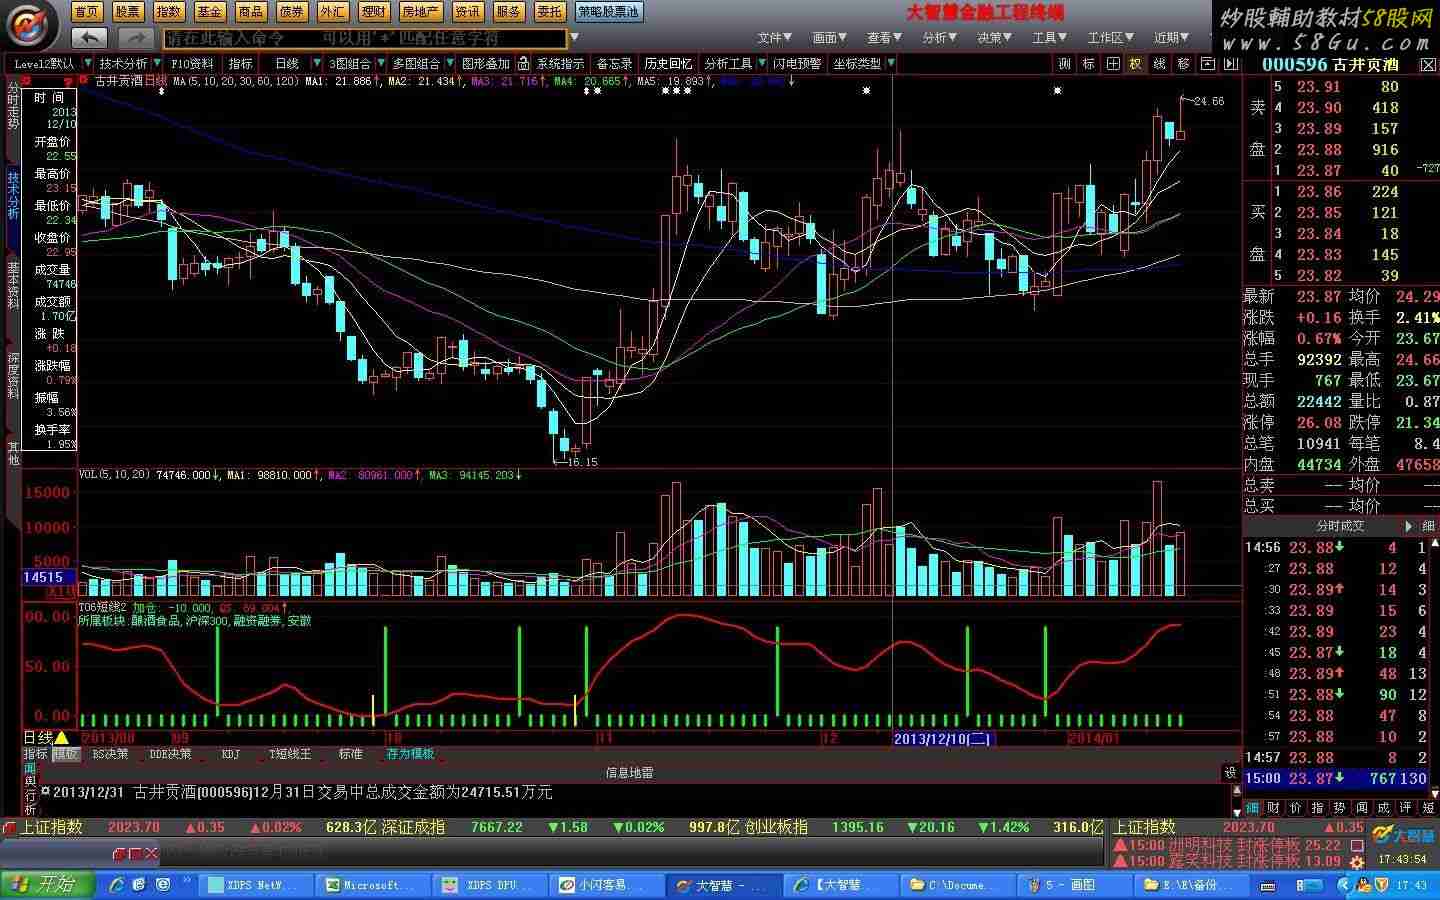Viewport: 1440px width, 900px height.
Task: Click the 基金 button
Action: [x=209, y=12]
